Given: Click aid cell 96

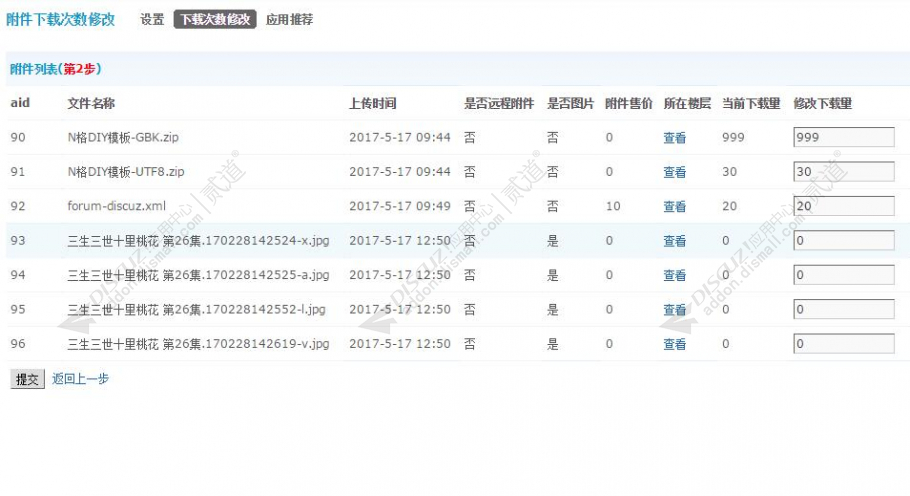Looking at the screenshot, I should [18, 344].
